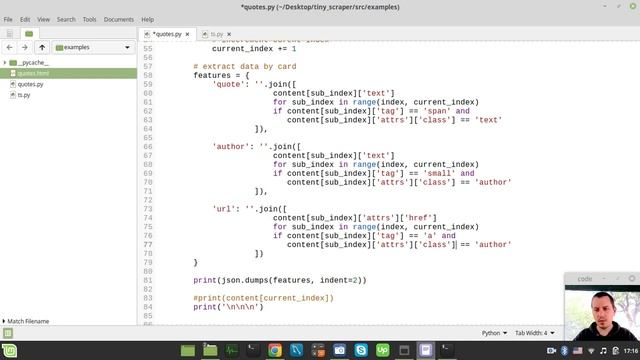
Task: Open the system monitor taskbar icon
Action: point(231,350)
